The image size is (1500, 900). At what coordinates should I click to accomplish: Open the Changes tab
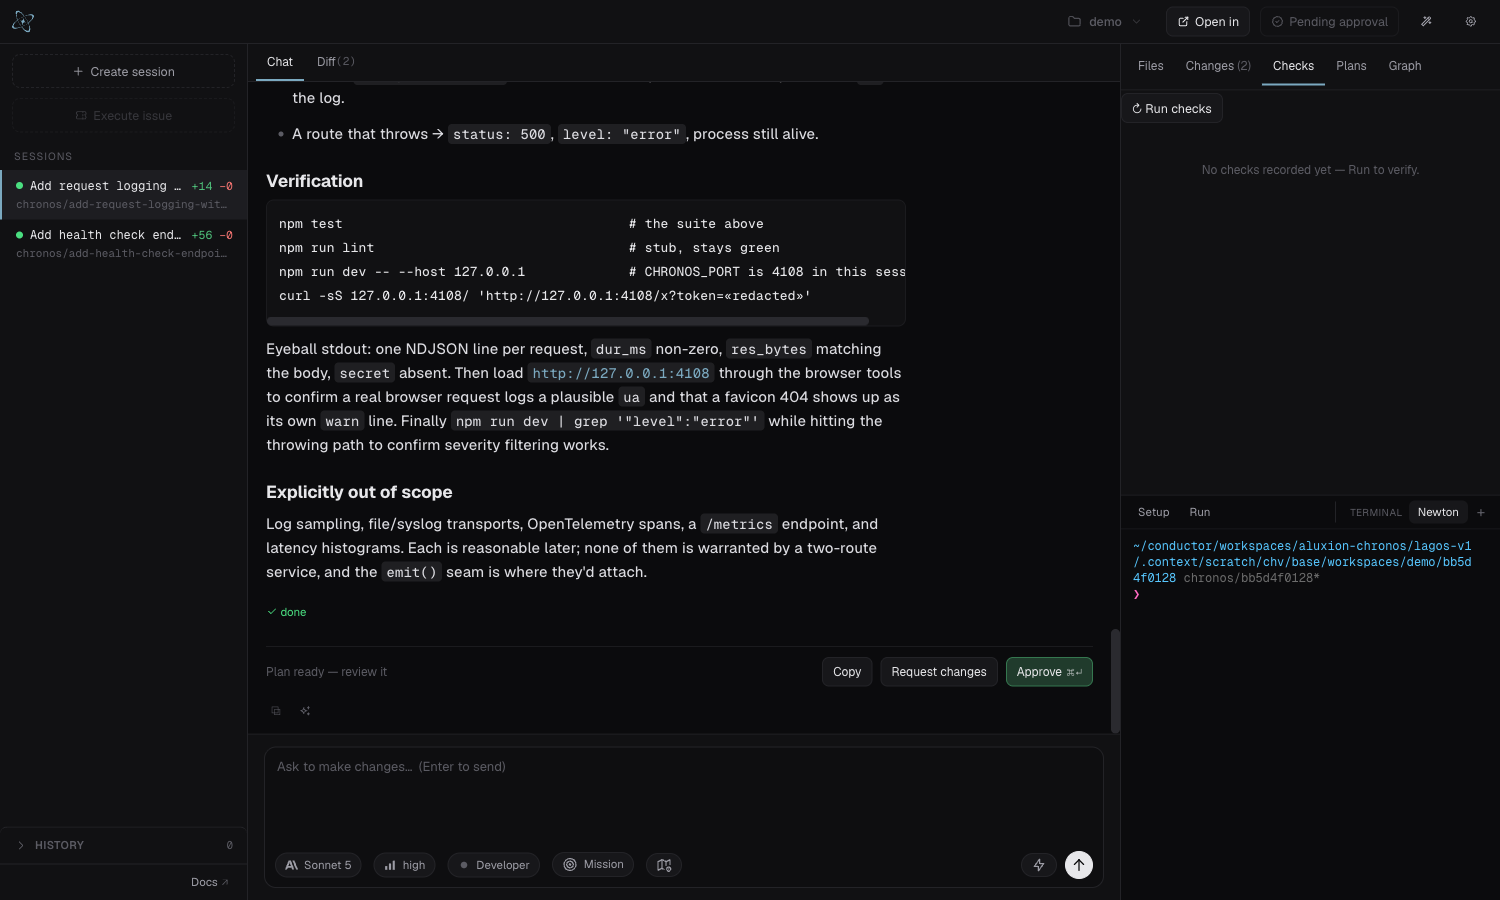point(1218,66)
